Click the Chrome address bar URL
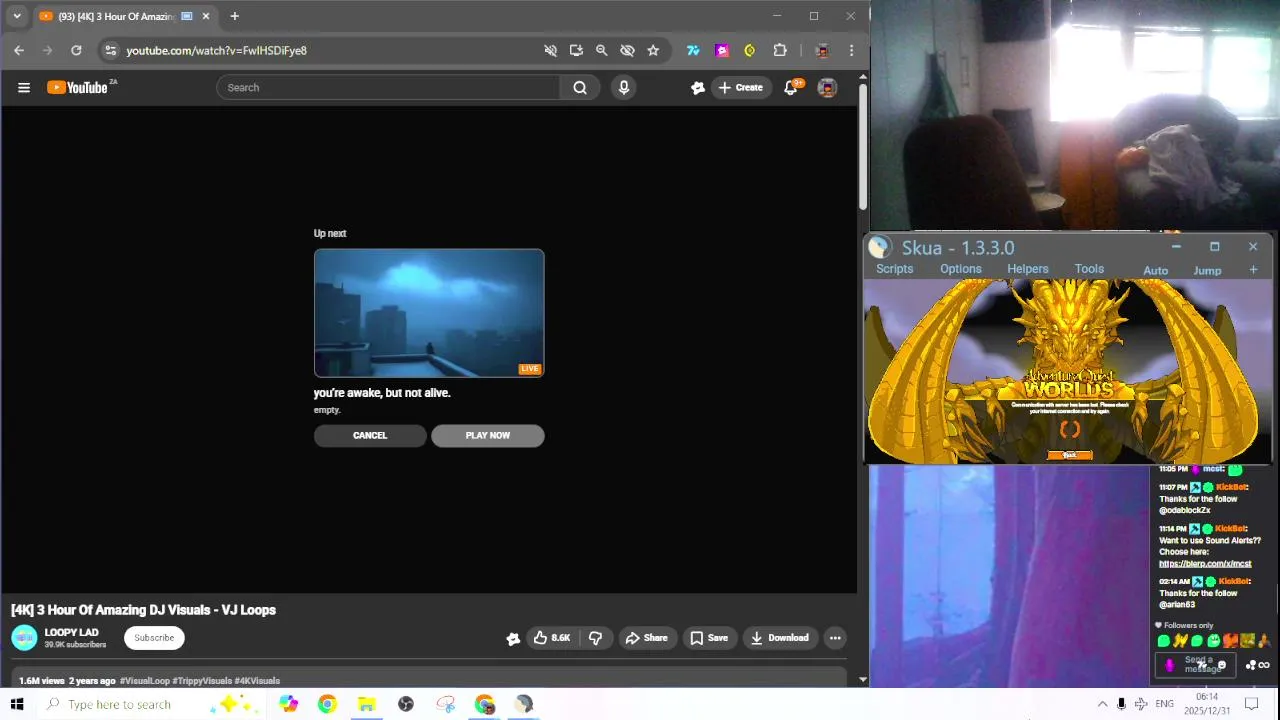 [216, 50]
